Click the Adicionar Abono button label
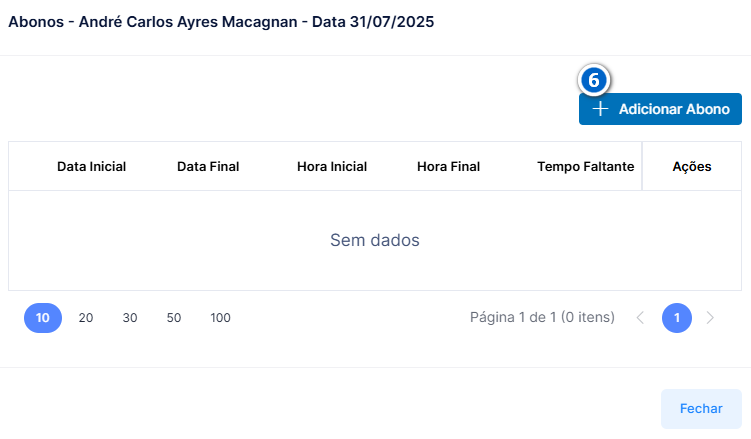The width and height of the screenshot is (751, 439). tap(674, 109)
